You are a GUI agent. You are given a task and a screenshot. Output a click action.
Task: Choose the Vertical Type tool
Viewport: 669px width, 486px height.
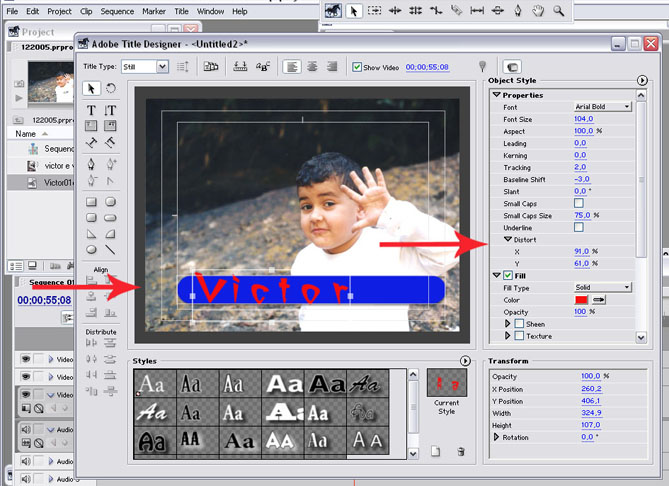pyautogui.click(x=110, y=110)
